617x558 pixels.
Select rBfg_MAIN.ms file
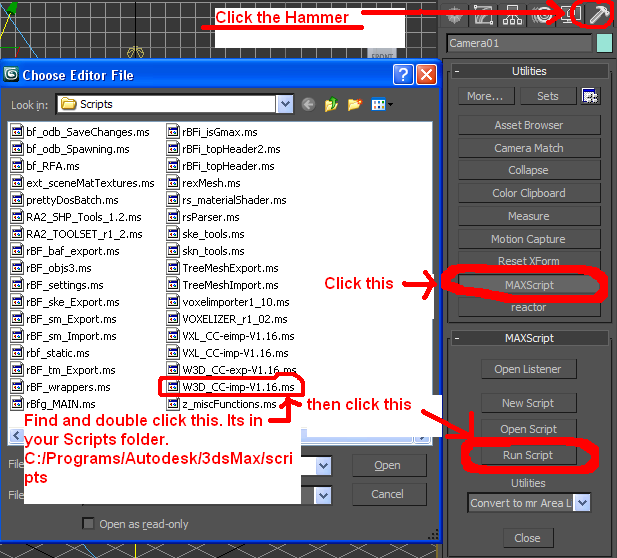[54, 404]
